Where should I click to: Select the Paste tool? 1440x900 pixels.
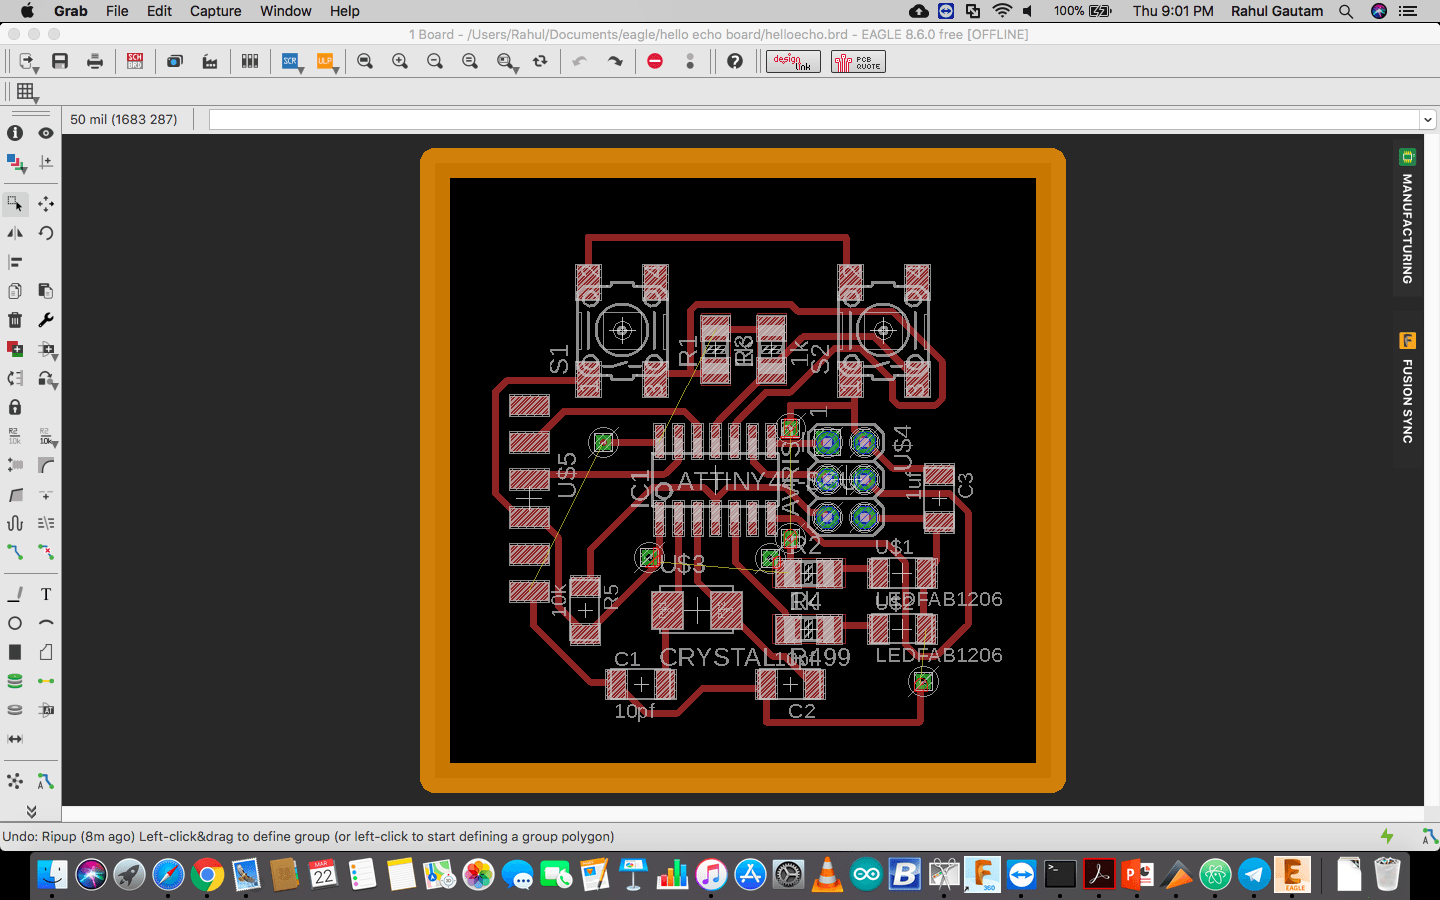click(x=46, y=291)
